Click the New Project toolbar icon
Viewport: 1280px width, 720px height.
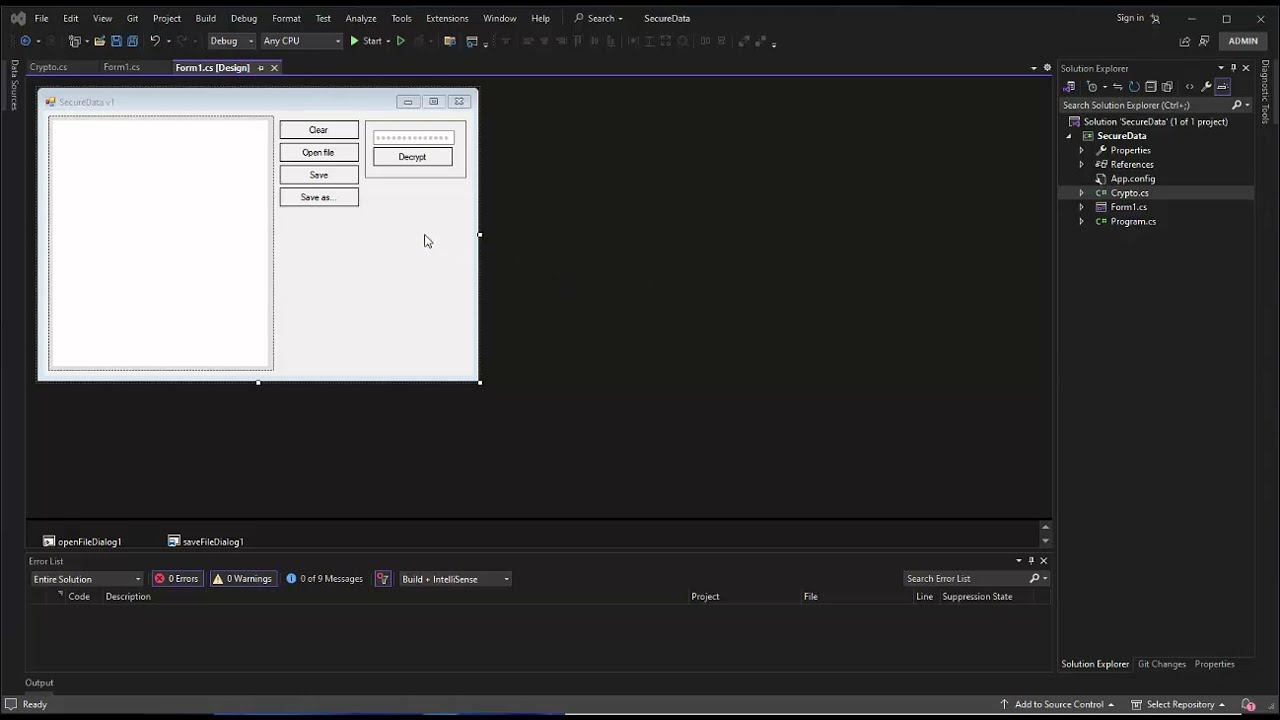pos(74,41)
